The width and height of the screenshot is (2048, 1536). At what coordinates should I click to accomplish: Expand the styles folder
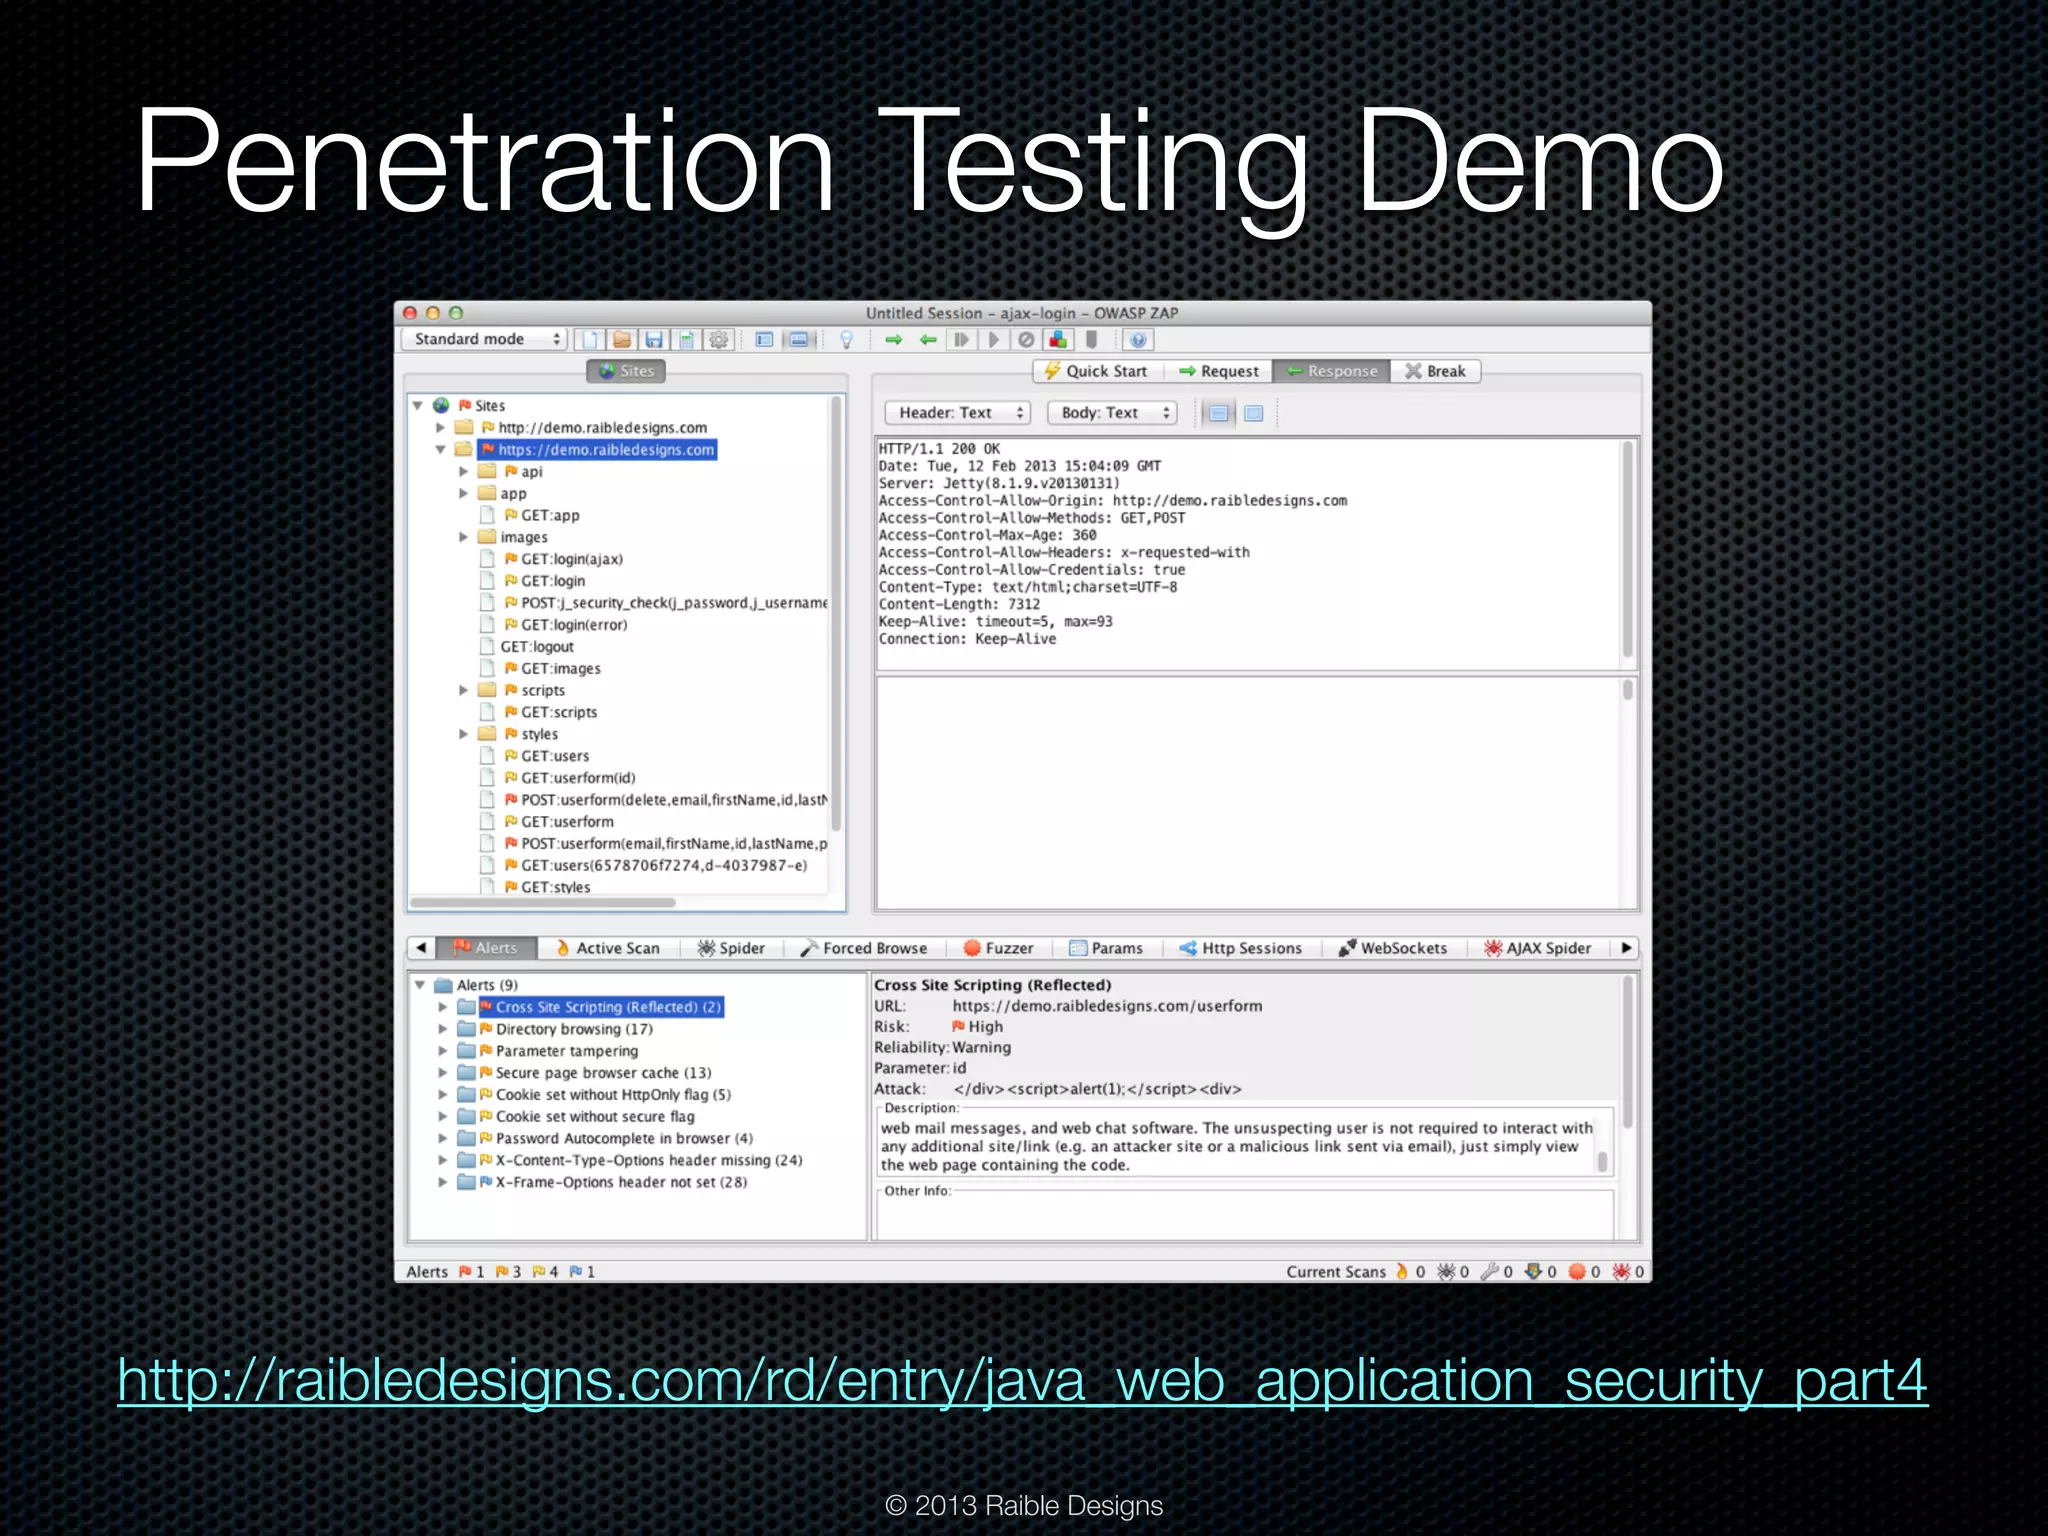[x=463, y=734]
